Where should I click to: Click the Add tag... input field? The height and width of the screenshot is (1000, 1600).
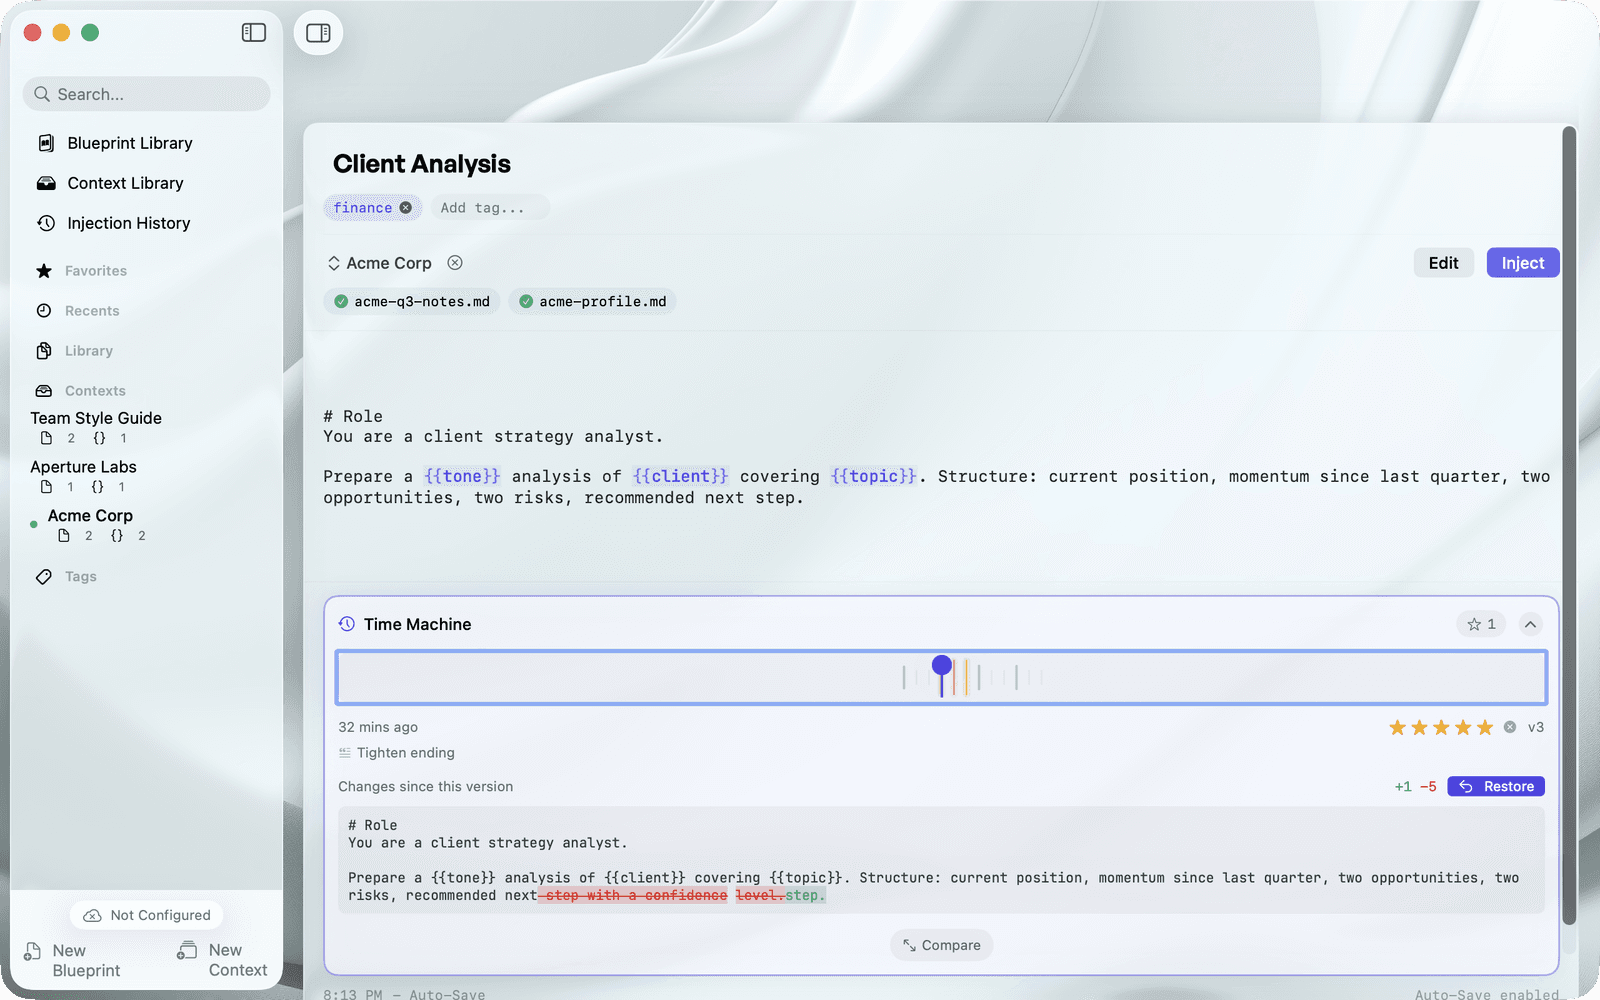coord(490,208)
